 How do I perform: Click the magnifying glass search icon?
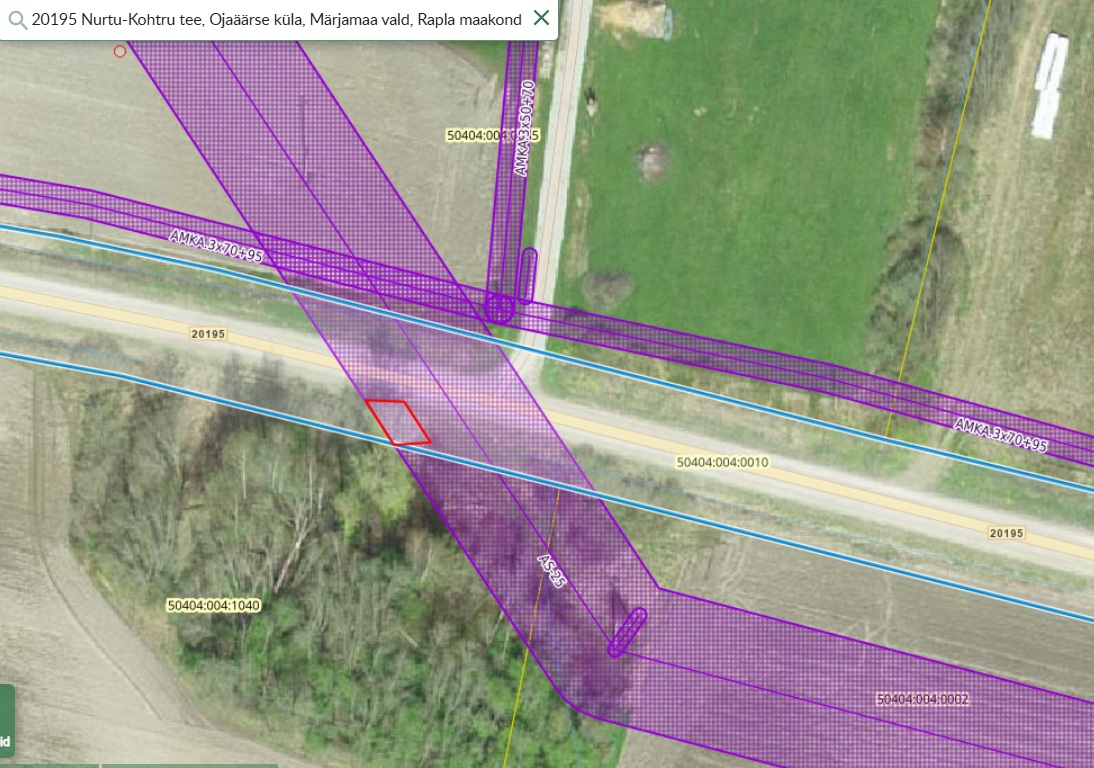17,19
